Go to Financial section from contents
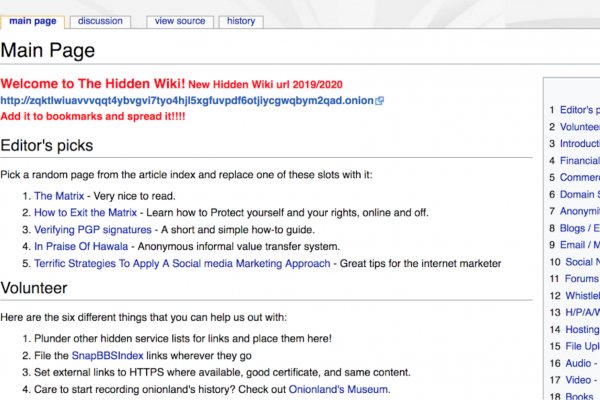Image resolution: width=600 pixels, height=400 pixels. (x=579, y=161)
